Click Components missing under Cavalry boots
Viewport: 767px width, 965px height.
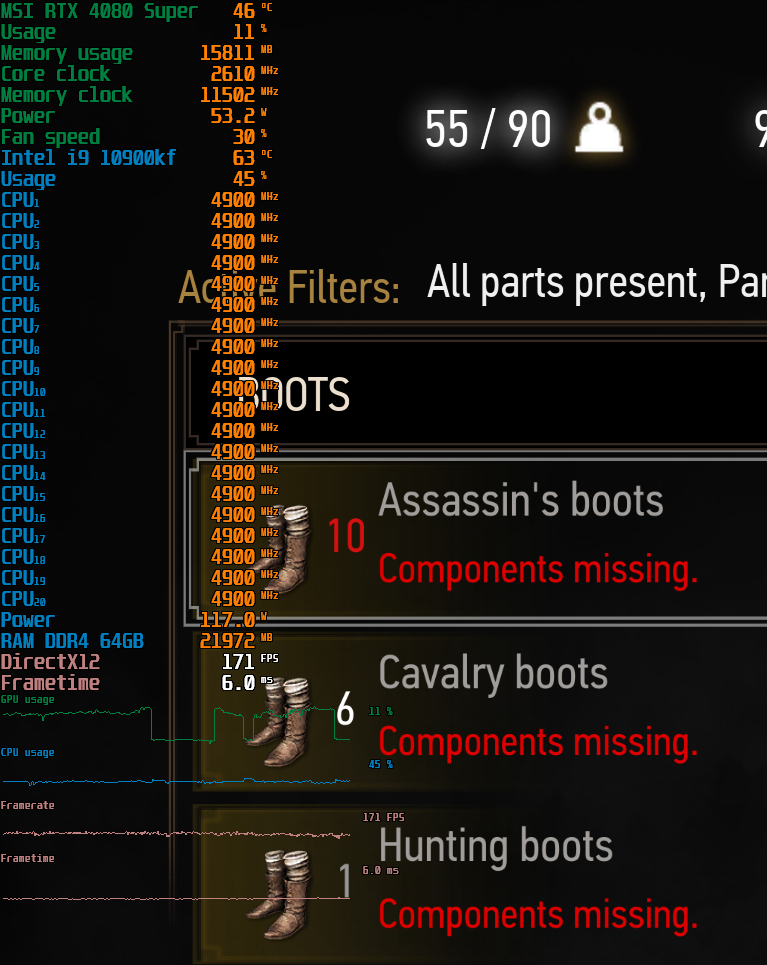(538, 742)
